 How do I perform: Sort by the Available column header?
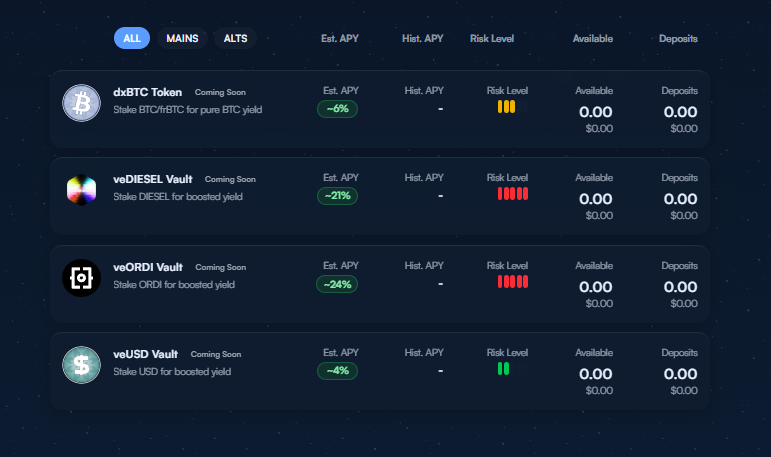tap(593, 38)
